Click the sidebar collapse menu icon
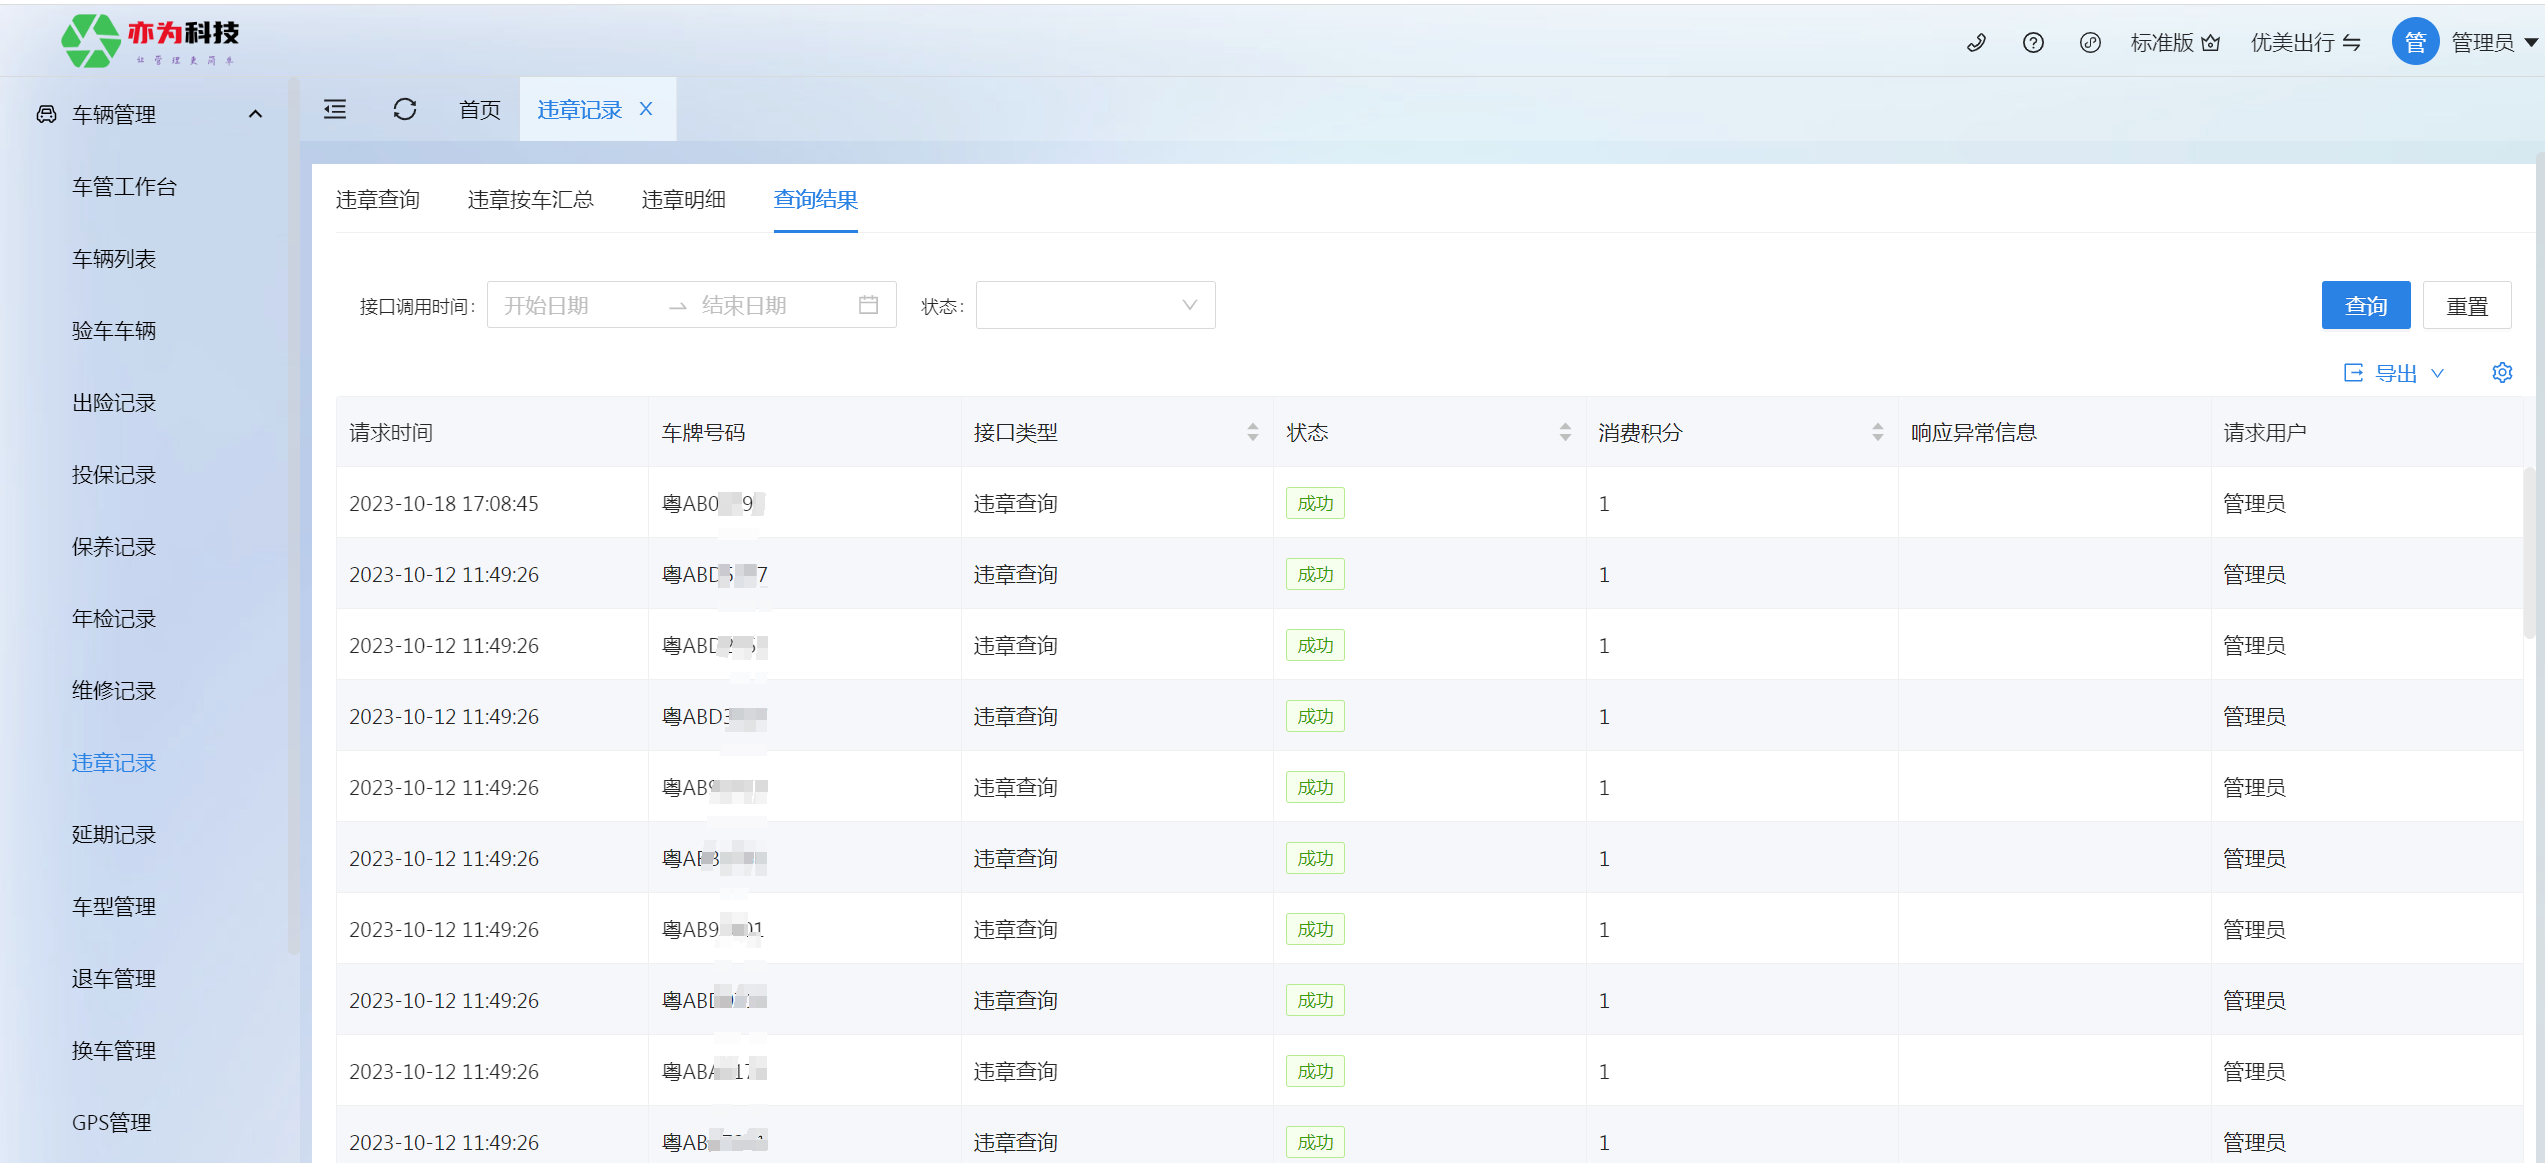This screenshot has height=1163, width=2545. pos(335,109)
